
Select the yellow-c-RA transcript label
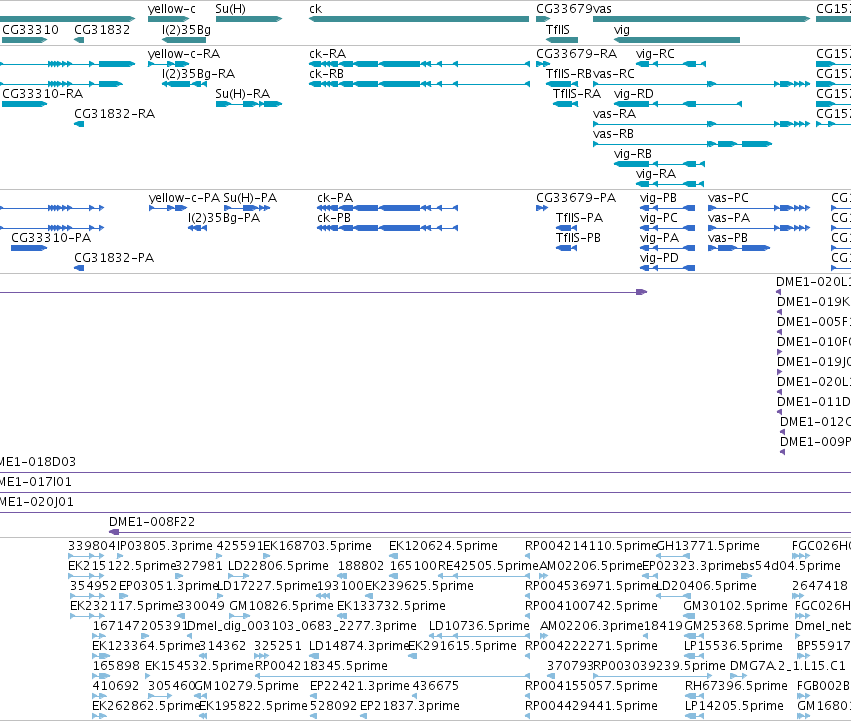(x=184, y=54)
